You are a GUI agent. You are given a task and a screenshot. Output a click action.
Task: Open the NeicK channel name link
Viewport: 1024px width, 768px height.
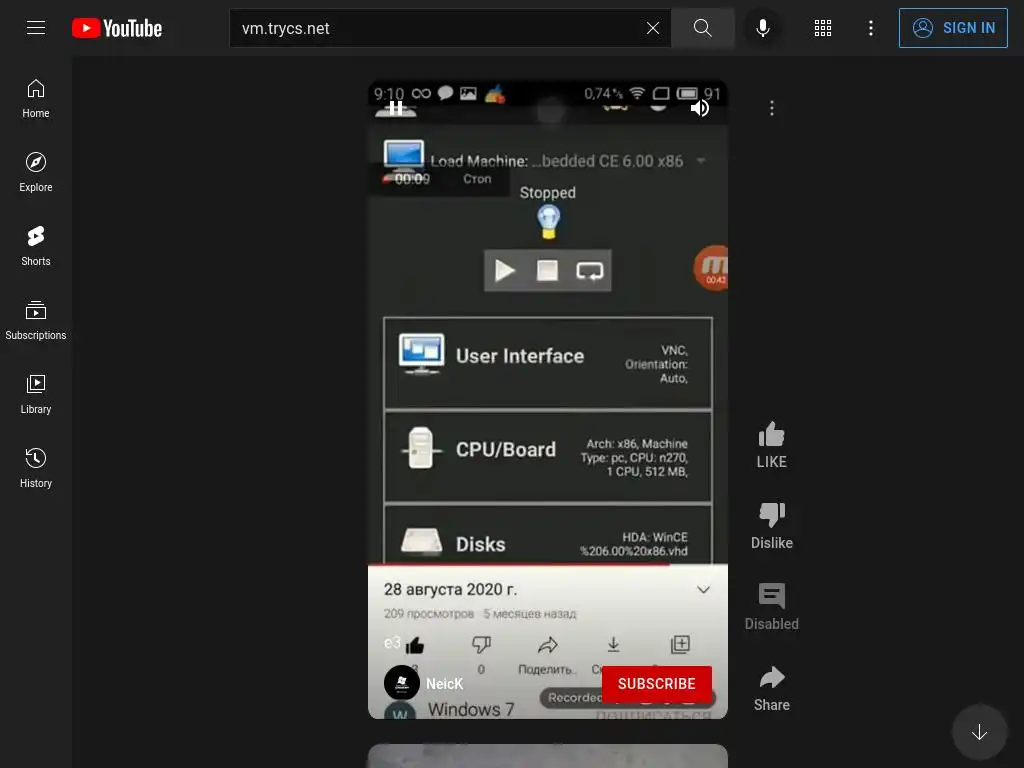point(444,684)
